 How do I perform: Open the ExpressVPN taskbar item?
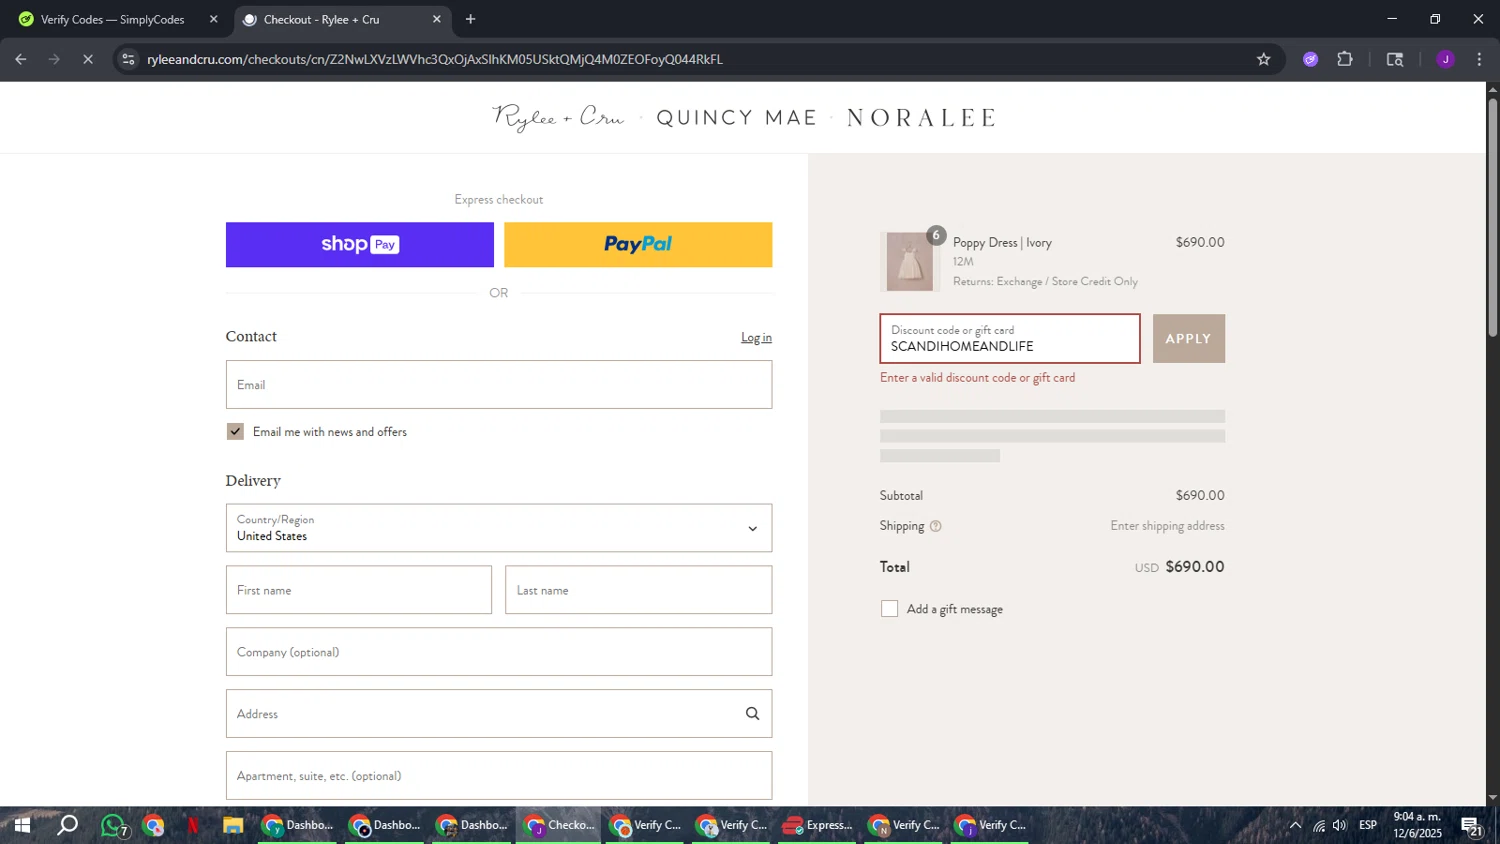[818, 826]
